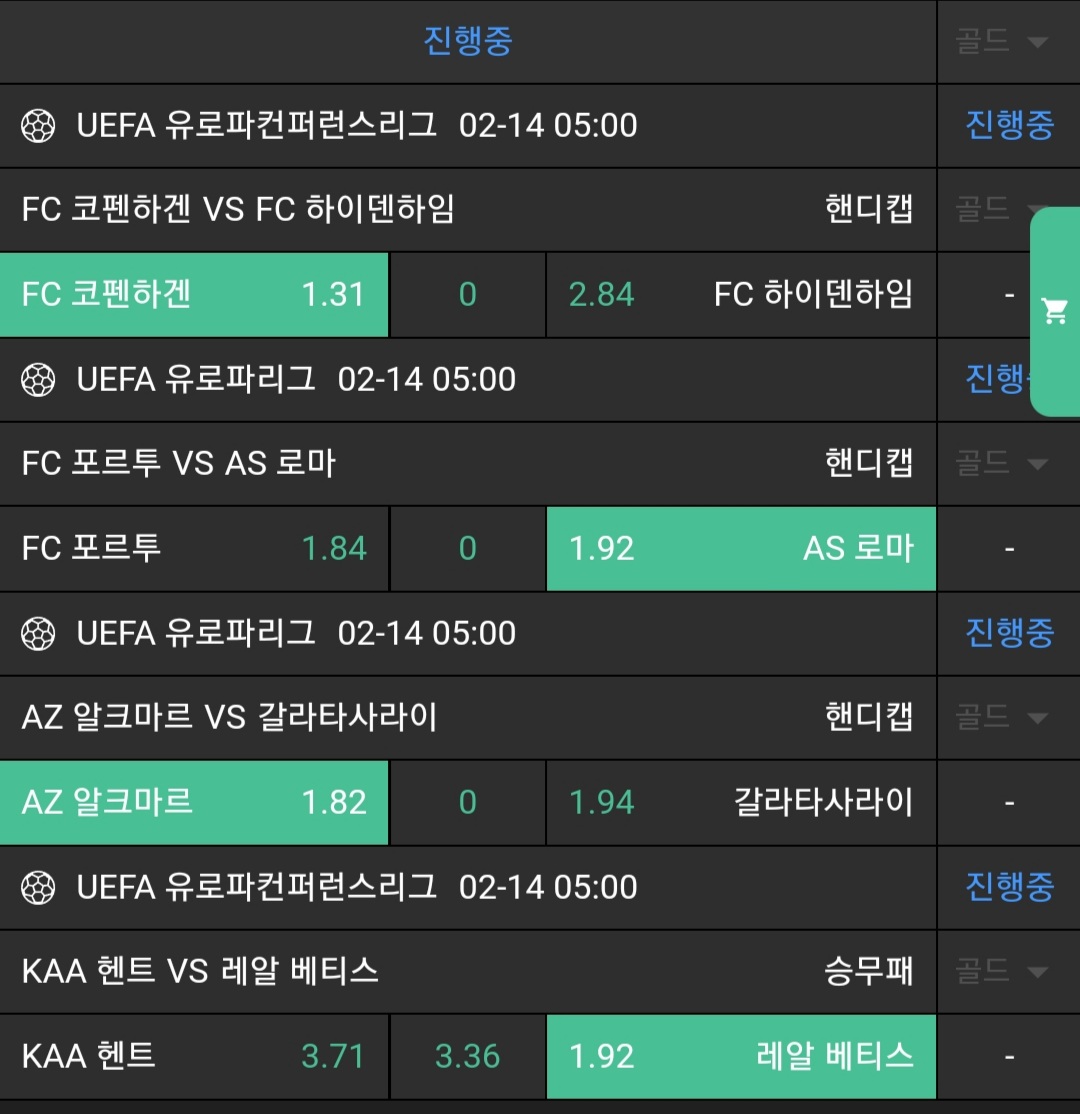Pick FC 포르투 at 1.84 odds
The image size is (1080, 1114).
tap(194, 549)
